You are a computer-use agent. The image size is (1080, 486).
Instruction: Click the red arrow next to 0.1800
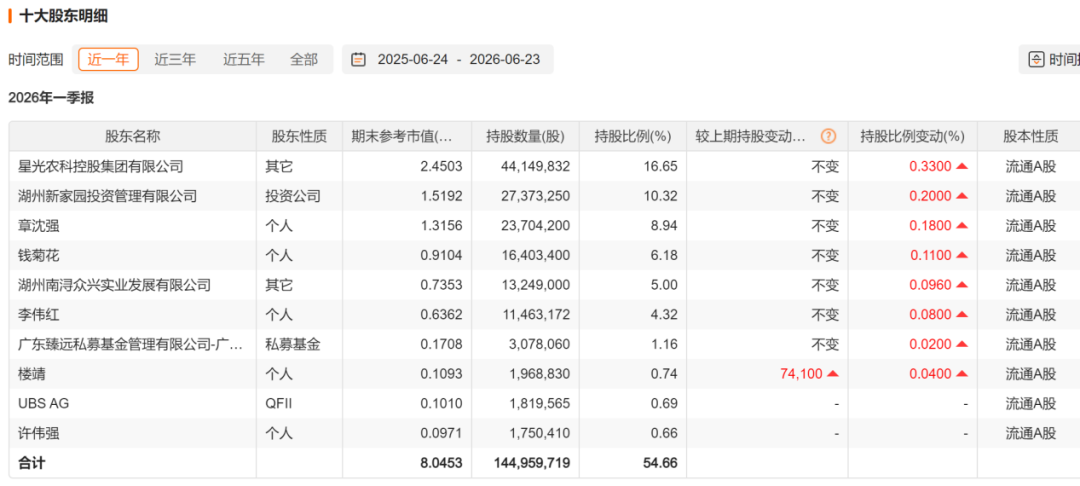tap(962, 226)
